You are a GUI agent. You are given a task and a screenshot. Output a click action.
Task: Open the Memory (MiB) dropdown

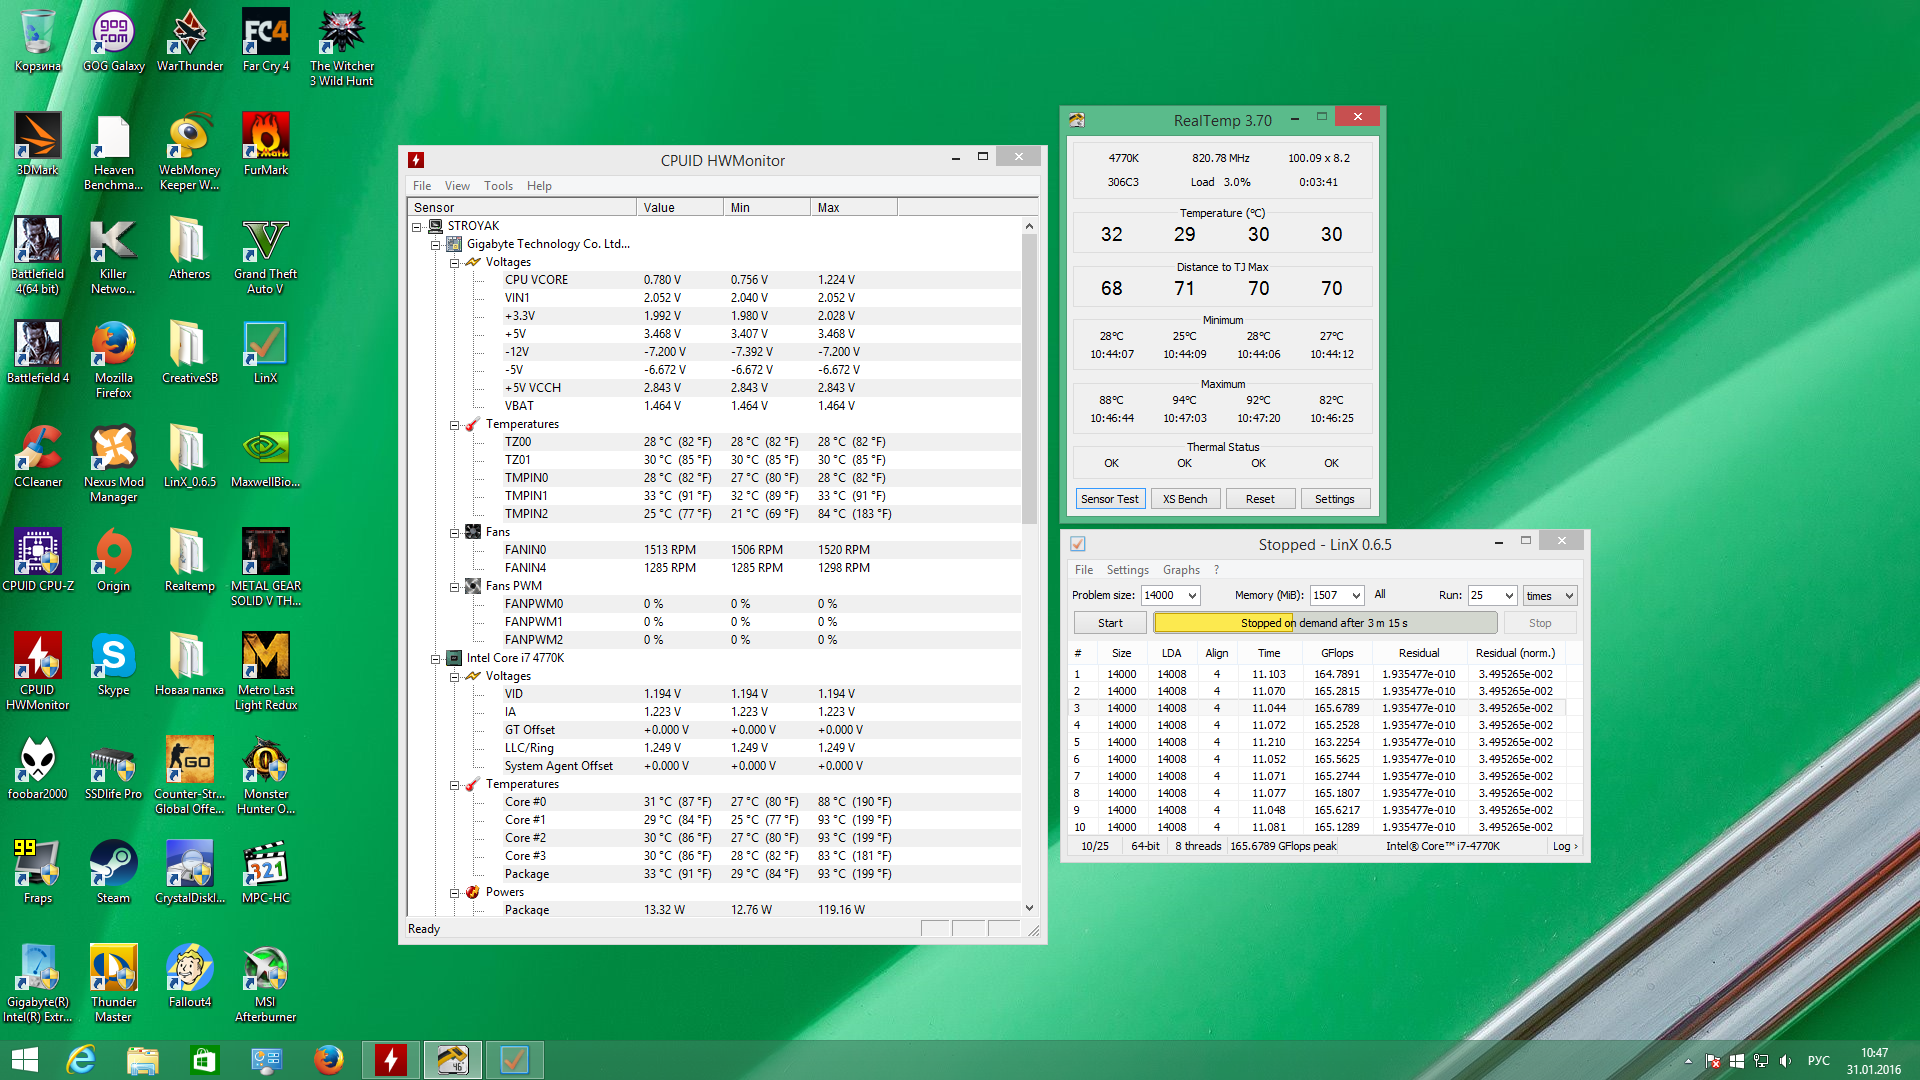[x=1356, y=595]
